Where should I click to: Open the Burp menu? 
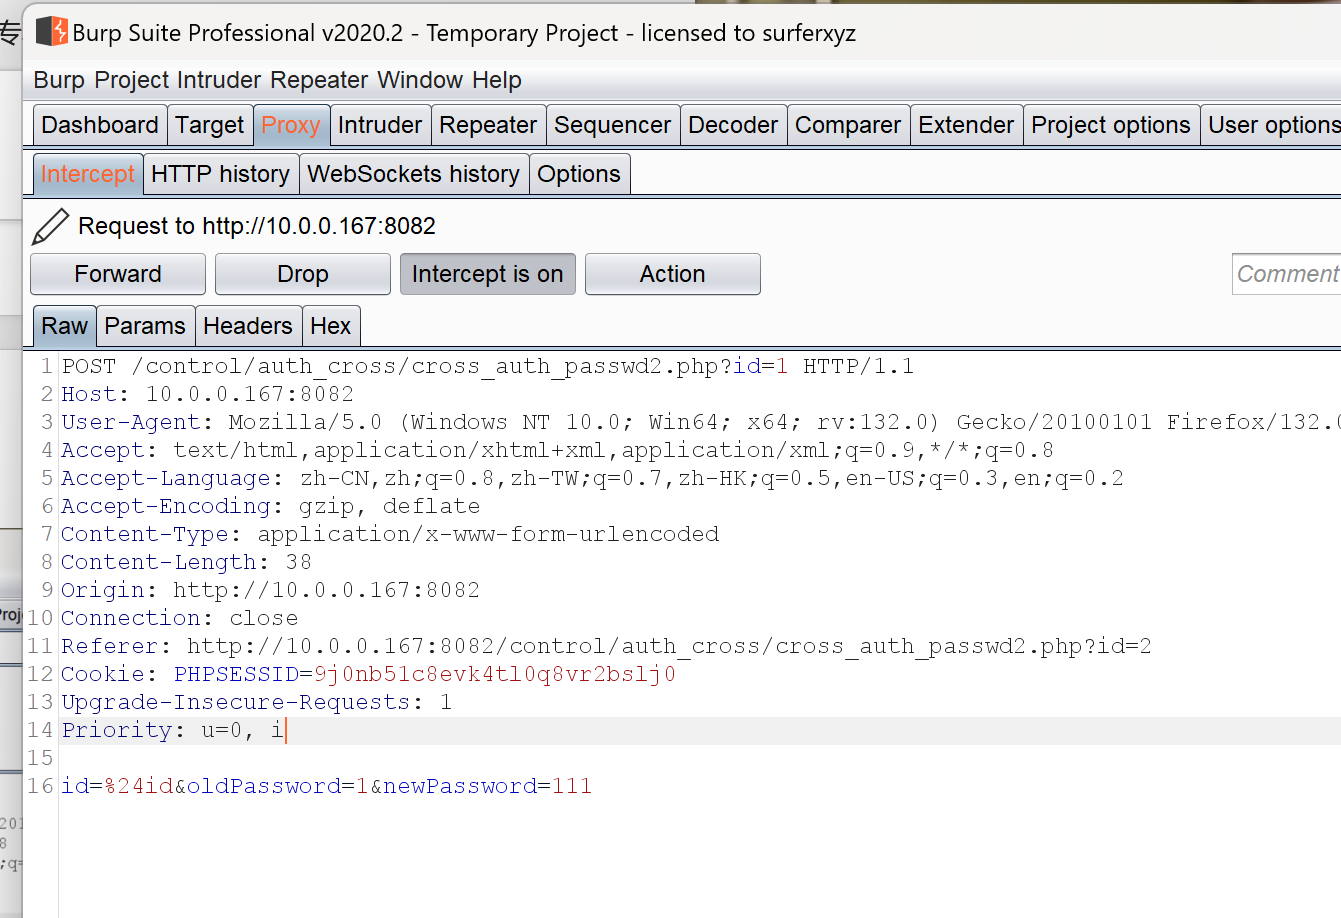tap(59, 80)
